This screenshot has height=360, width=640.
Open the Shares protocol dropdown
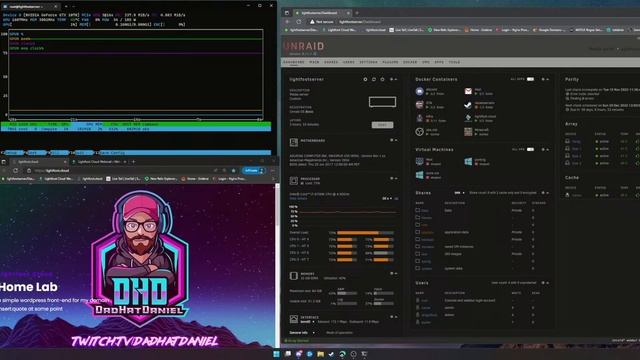tap(459, 193)
